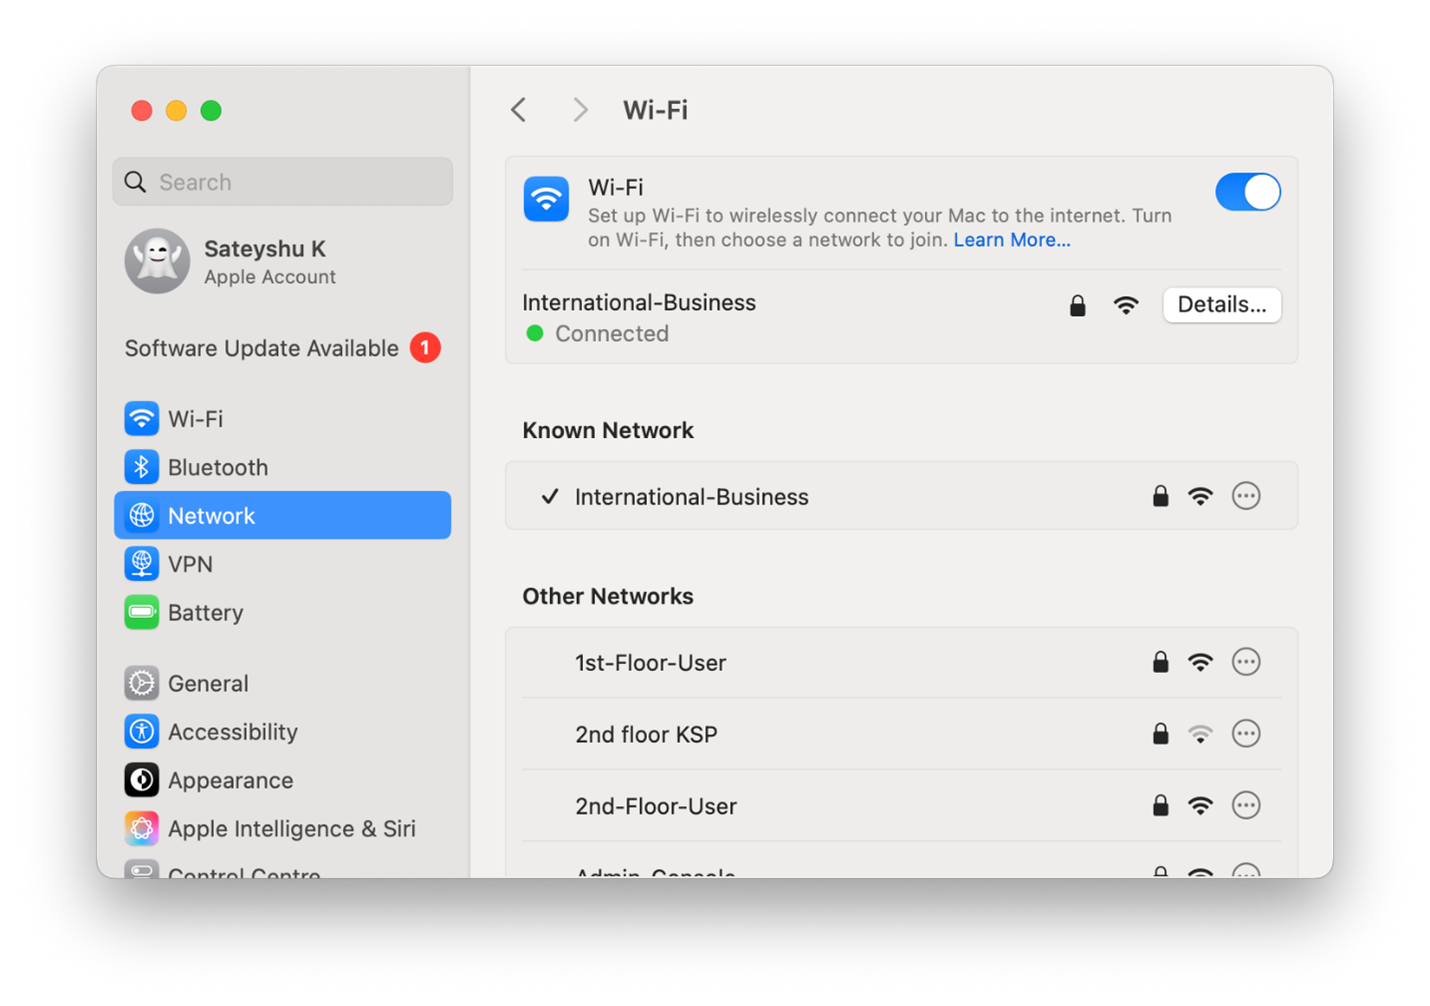Image resolution: width=1430 pixels, height=1006 pixels.
Task: Click the Other Networks heading
Action: point(608,596)
